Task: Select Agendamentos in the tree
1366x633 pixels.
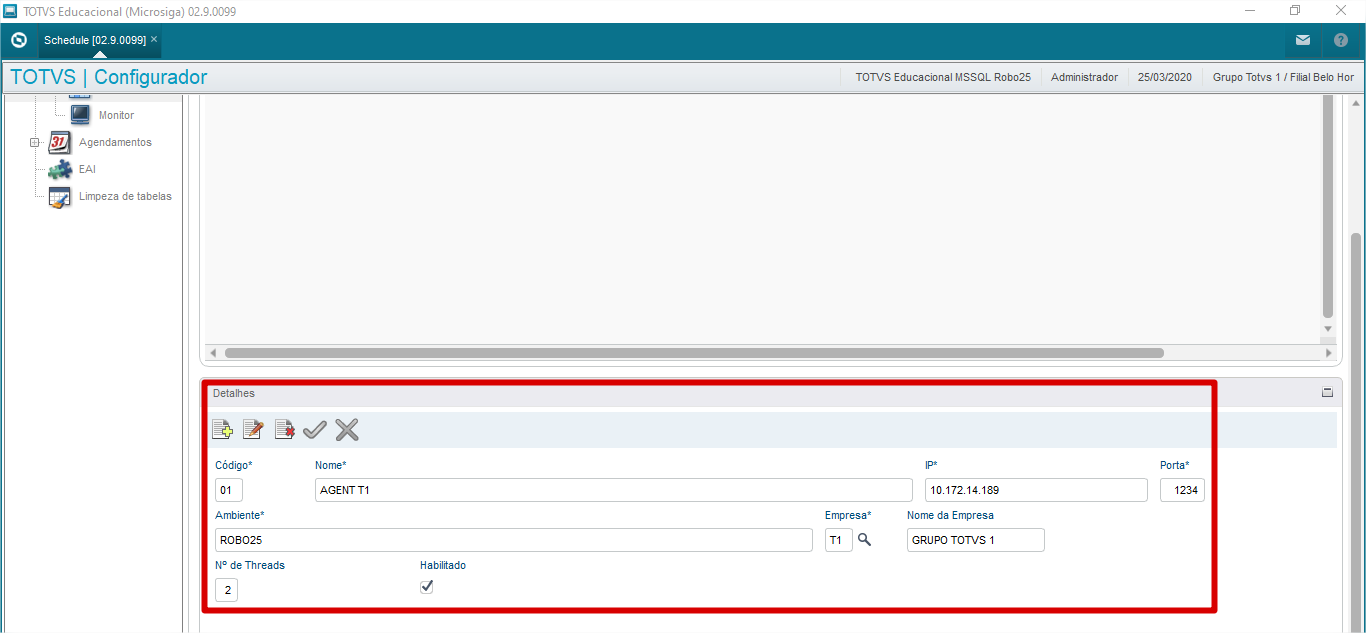Action: tap(115, 142)
